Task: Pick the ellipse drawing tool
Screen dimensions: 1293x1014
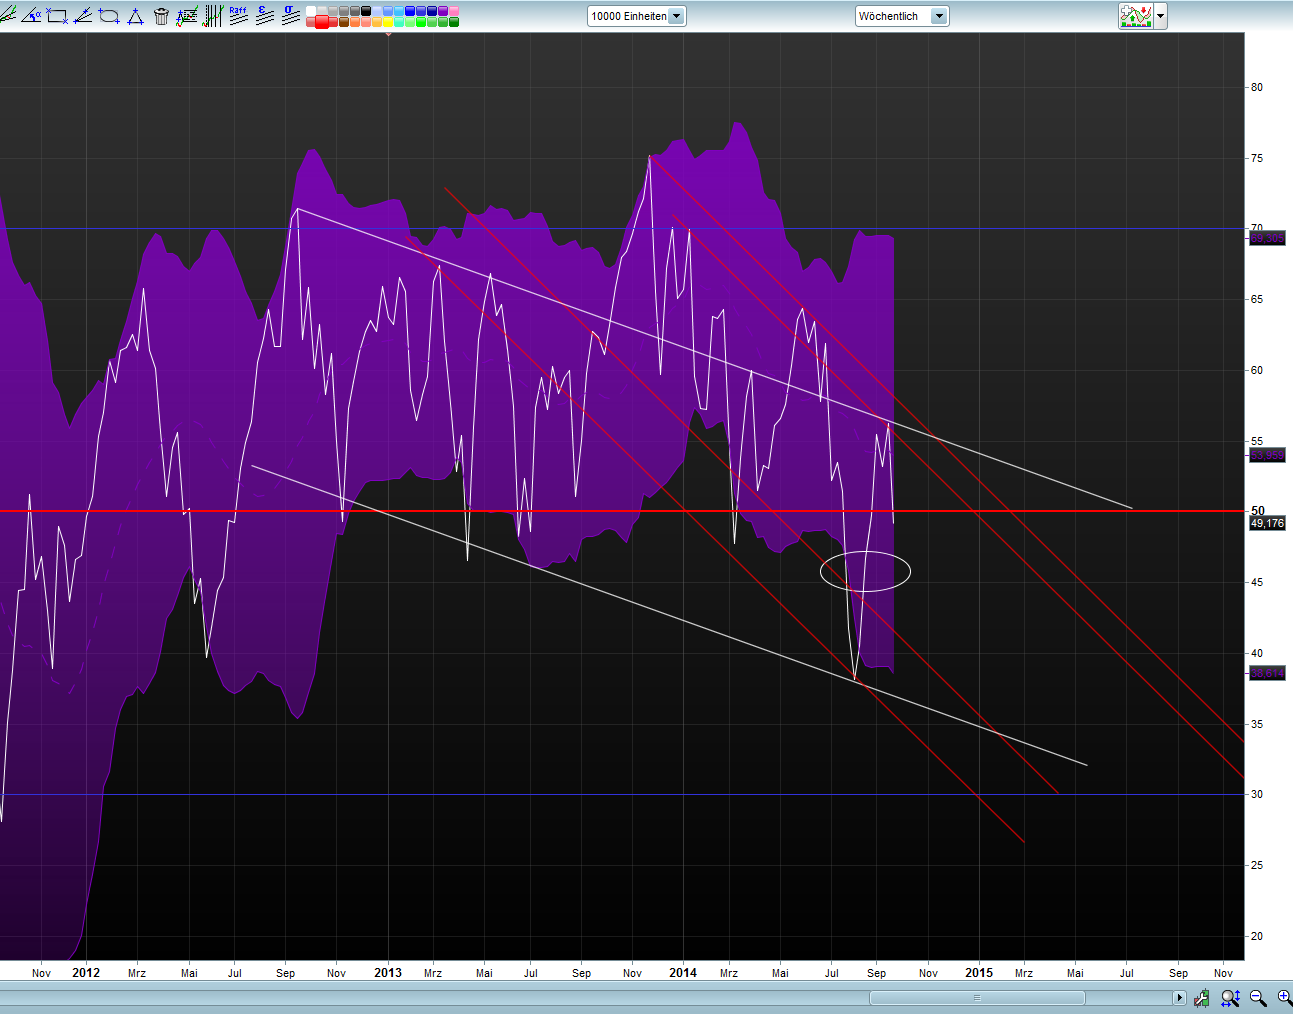Action: point(109,16)
